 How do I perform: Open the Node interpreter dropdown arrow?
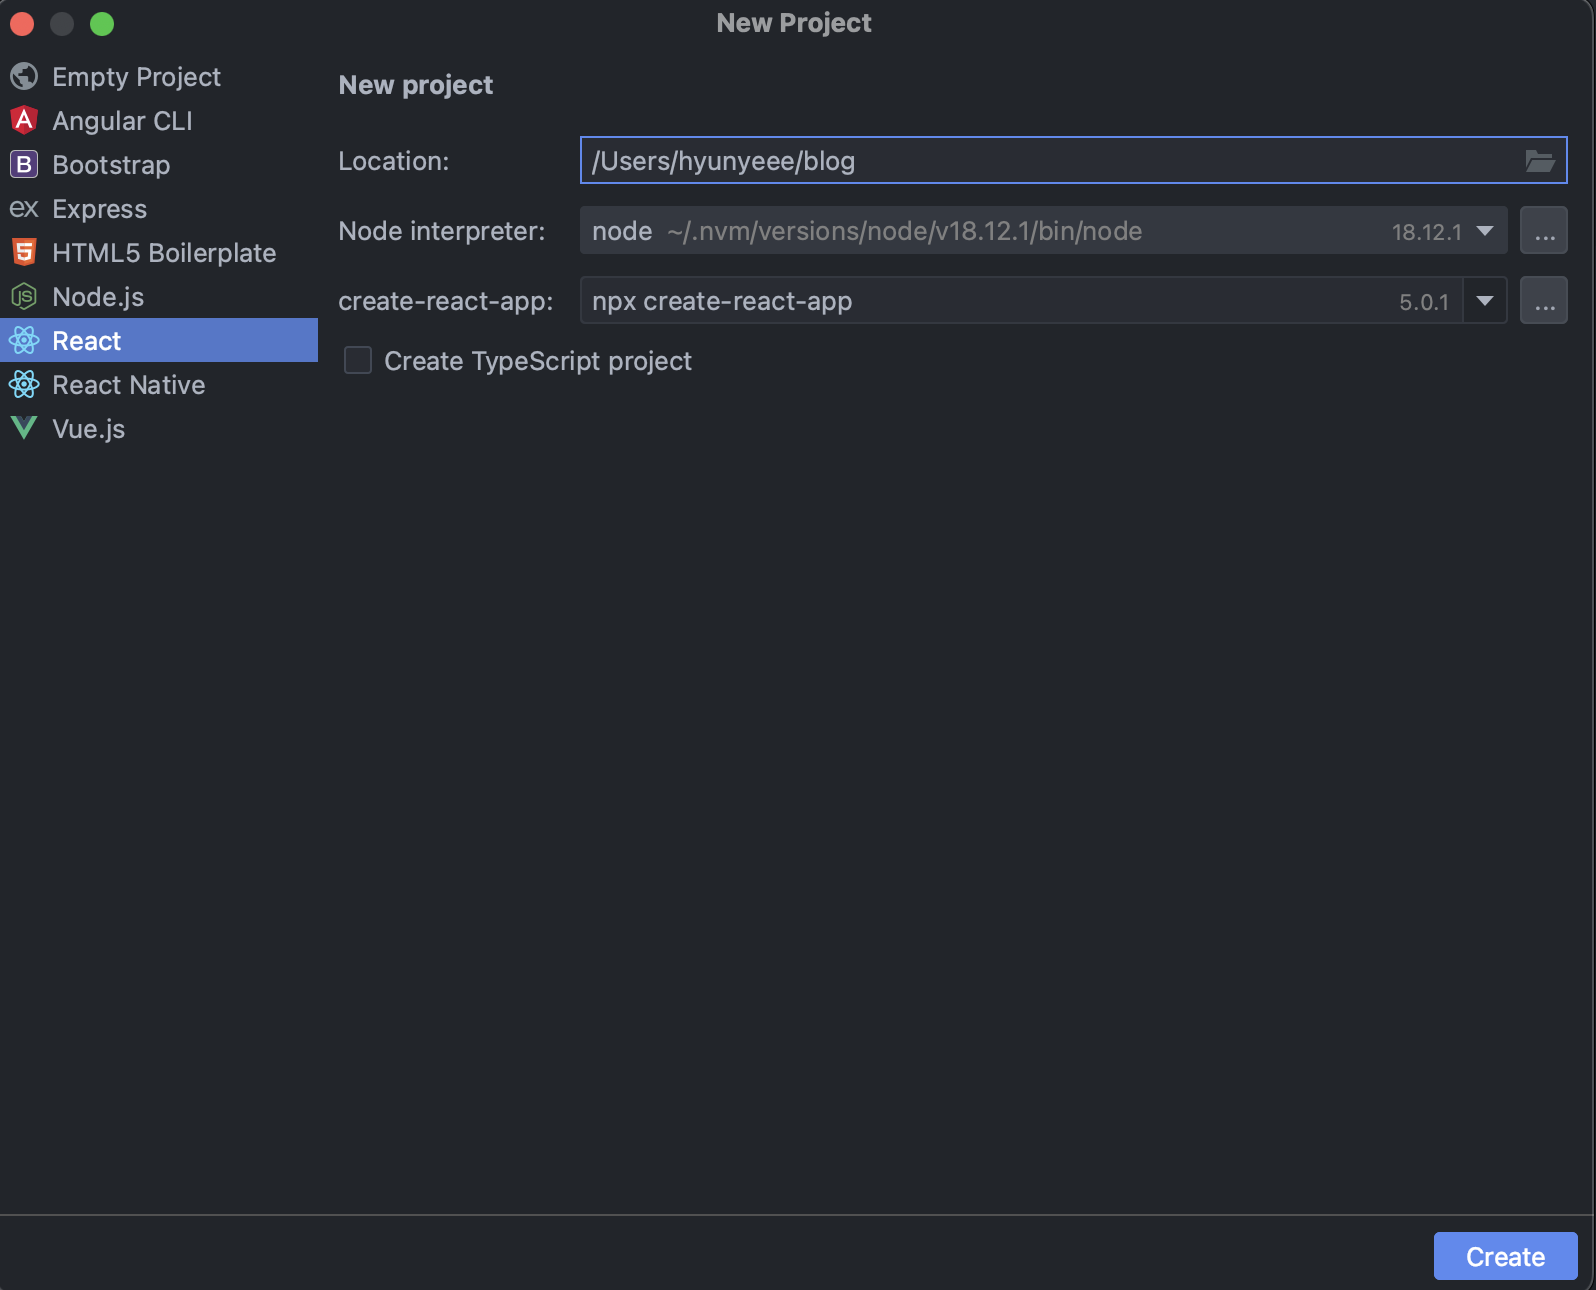tap(1485, 231)
